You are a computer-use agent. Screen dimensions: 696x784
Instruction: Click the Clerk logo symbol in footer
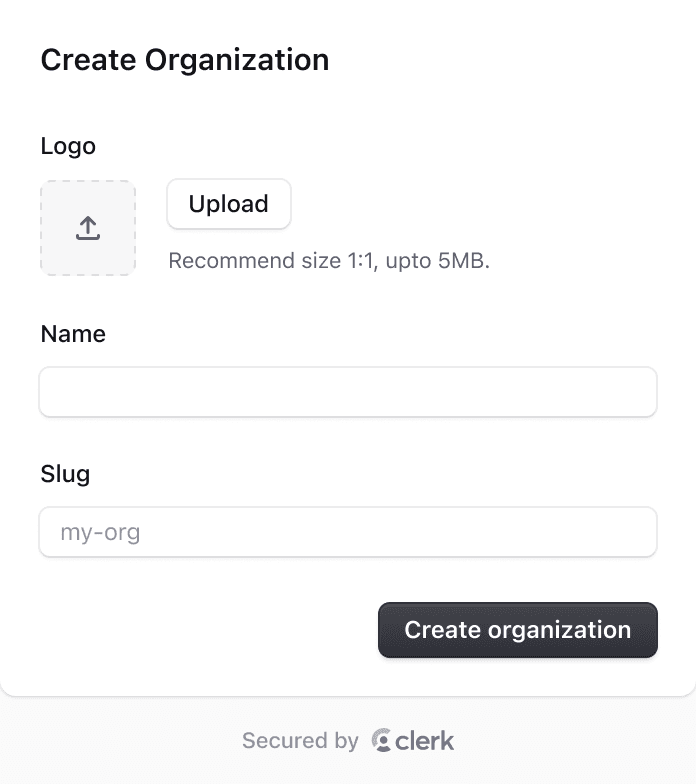(x=381, y=741)
